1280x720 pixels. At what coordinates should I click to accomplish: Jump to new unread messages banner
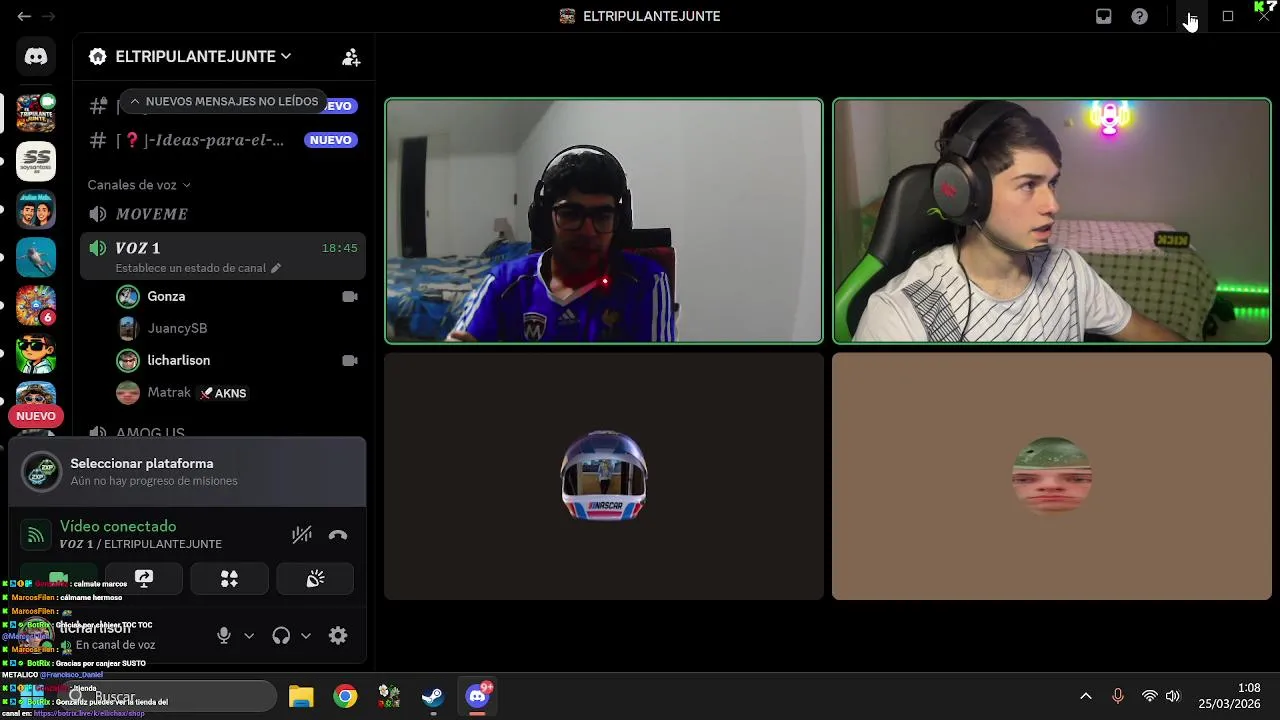point(224,101)
